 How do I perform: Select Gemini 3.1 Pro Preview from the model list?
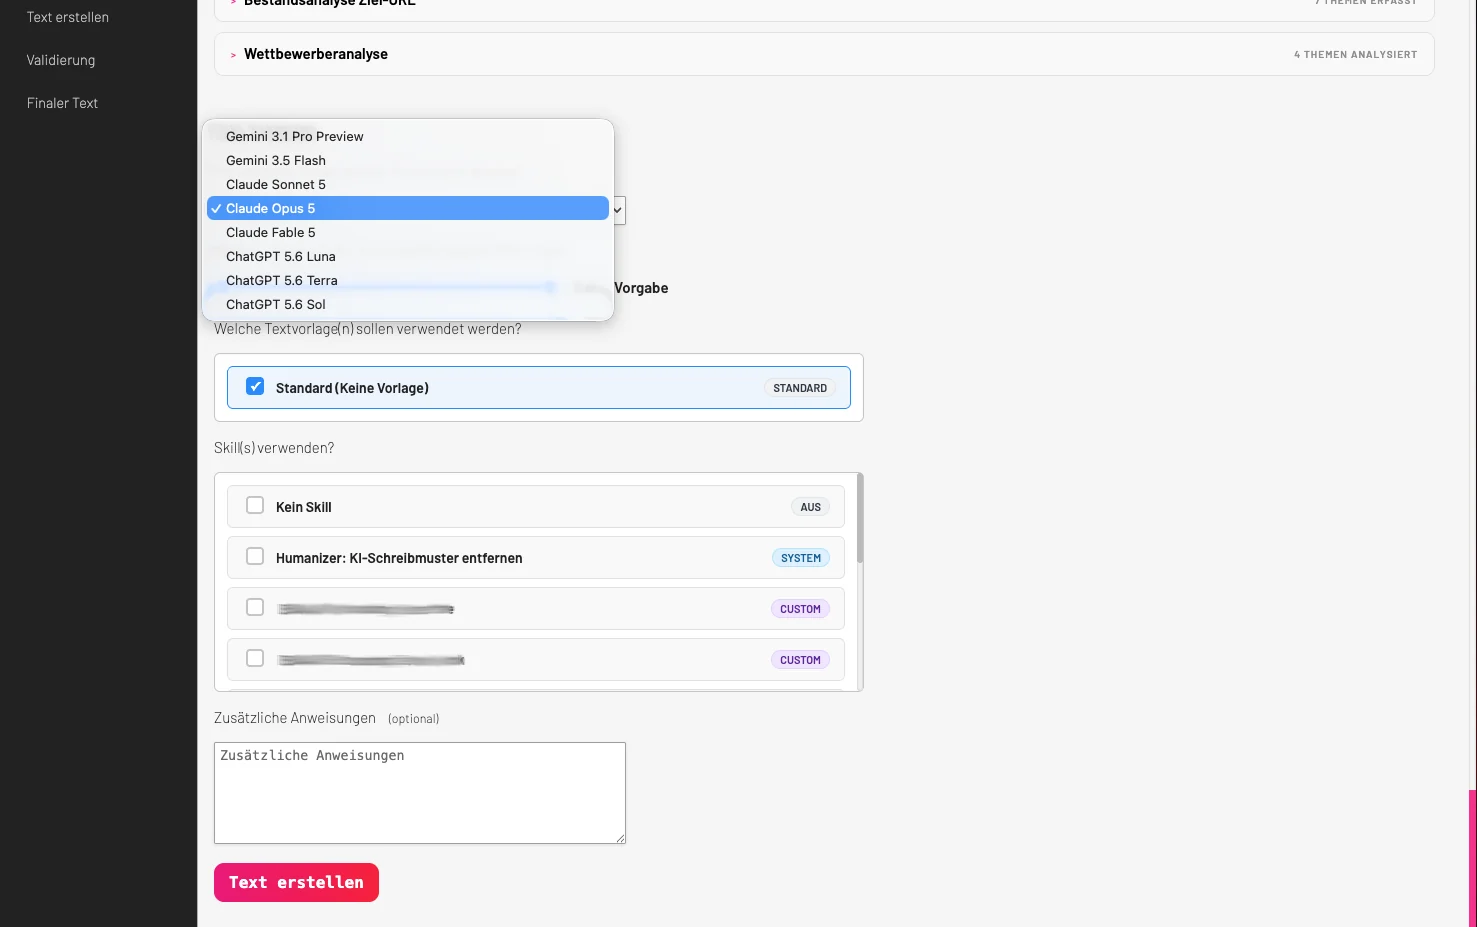click(407, 137)
